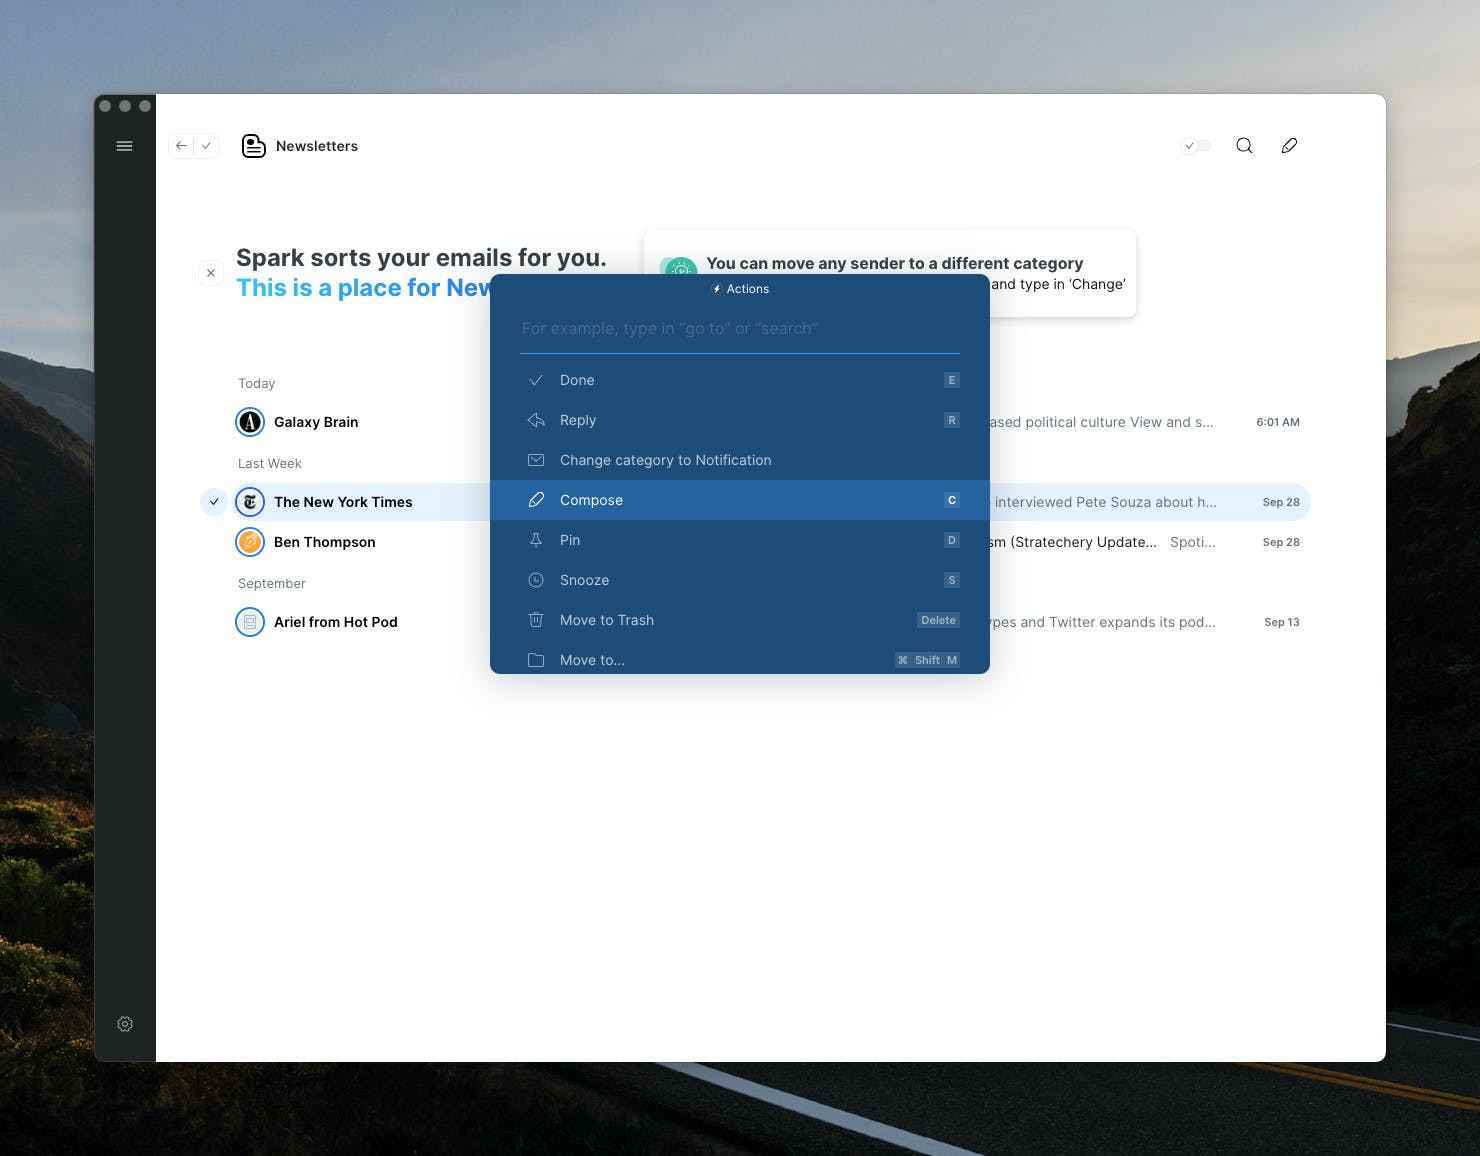The width and height of the screenshot is (1480, 1156).
Task: Select Move to Trash action
Action: tap(740, 620)
